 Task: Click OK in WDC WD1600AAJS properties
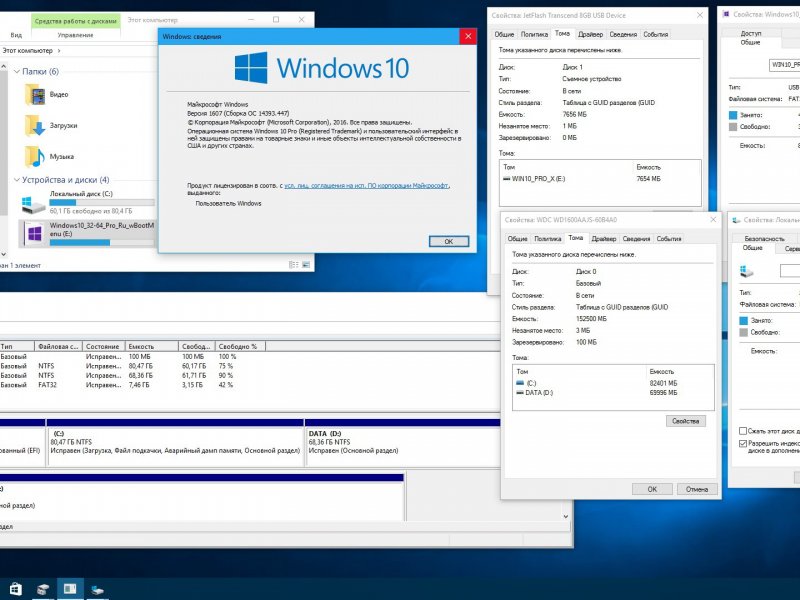[x=652, y=489]
